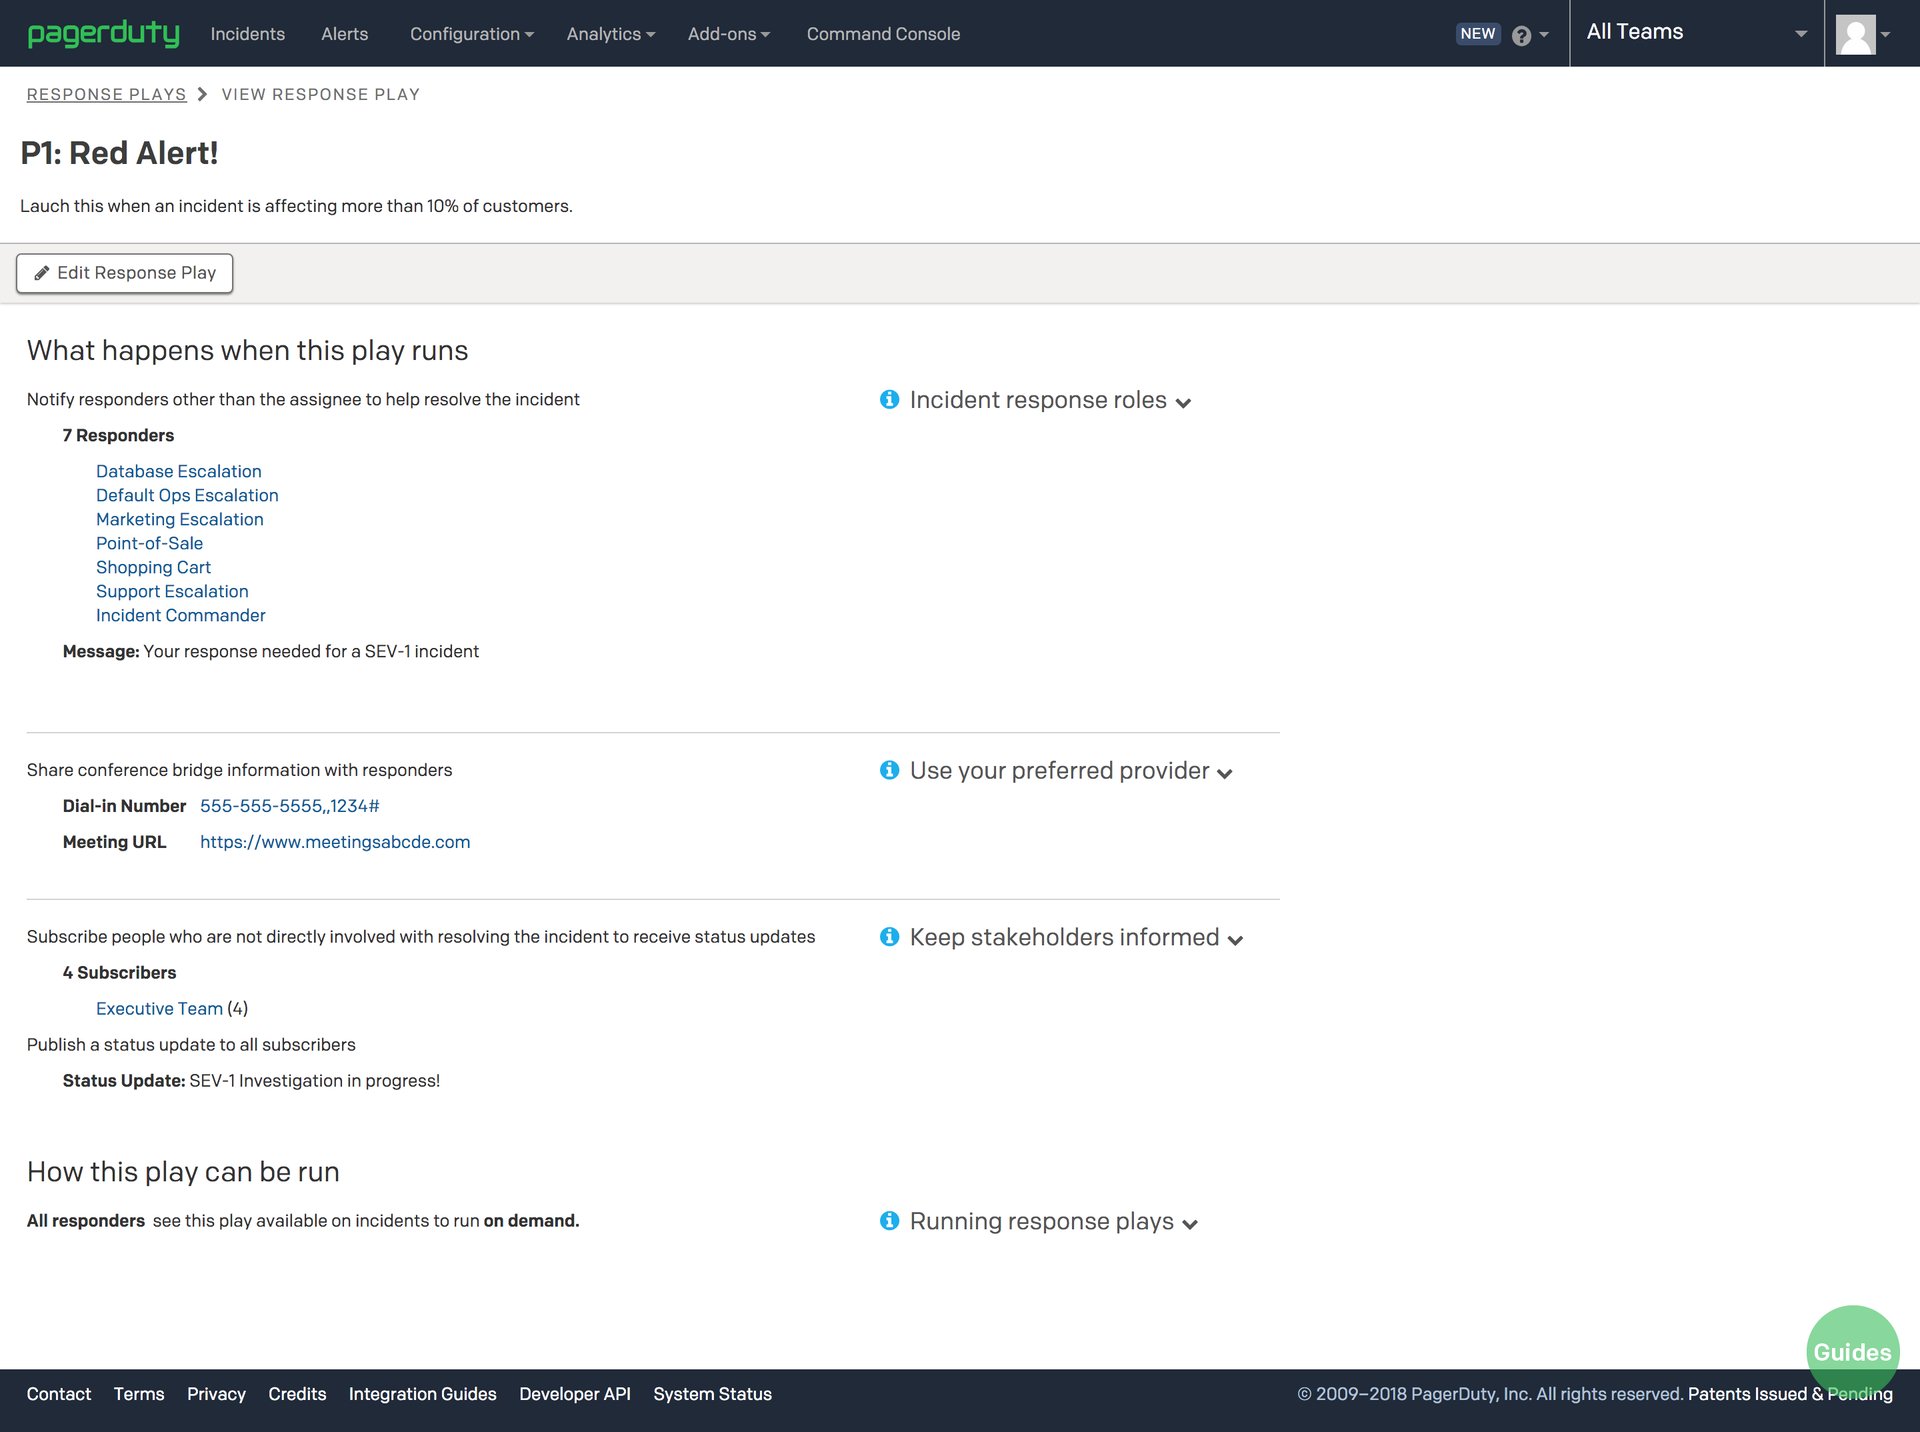The height and width of the screenshot is (1432, 1920).
Task: Click info icon beside Running response plays
Action: pyautogui.click(x=889, y=1221)
